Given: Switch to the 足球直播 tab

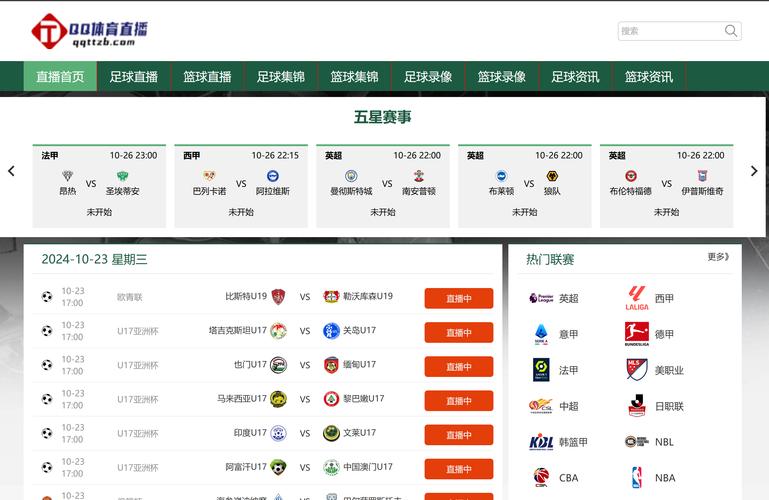Looking at the screenshot, I should tap(134, 77).
